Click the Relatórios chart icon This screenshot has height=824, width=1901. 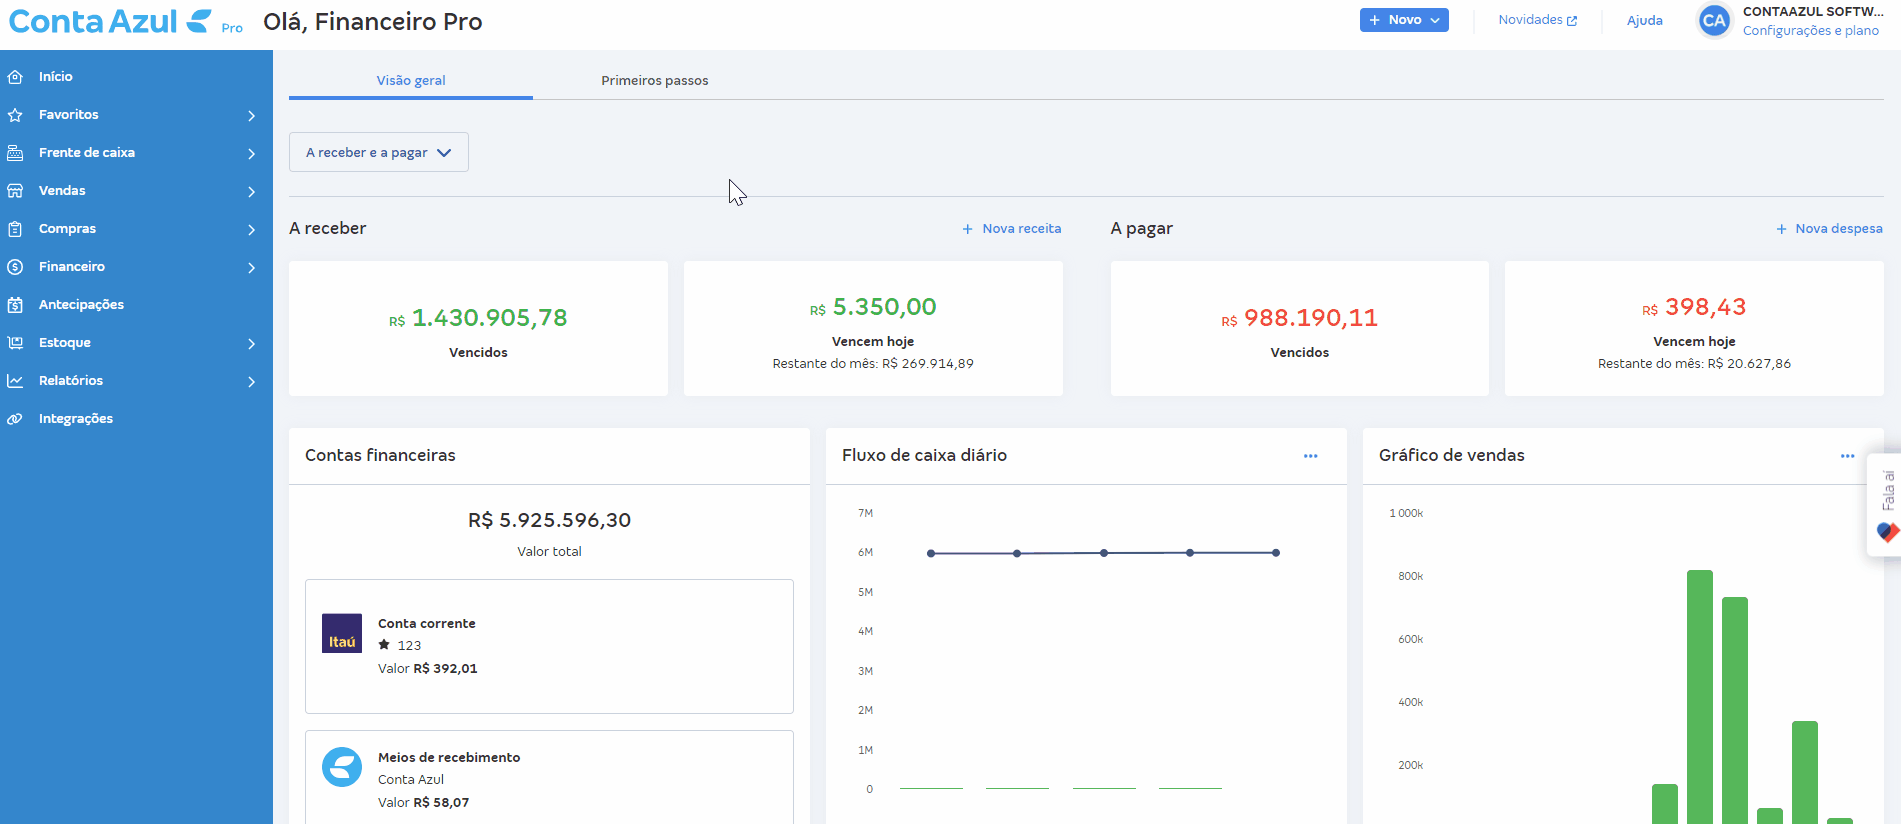[x=15, y=381]
